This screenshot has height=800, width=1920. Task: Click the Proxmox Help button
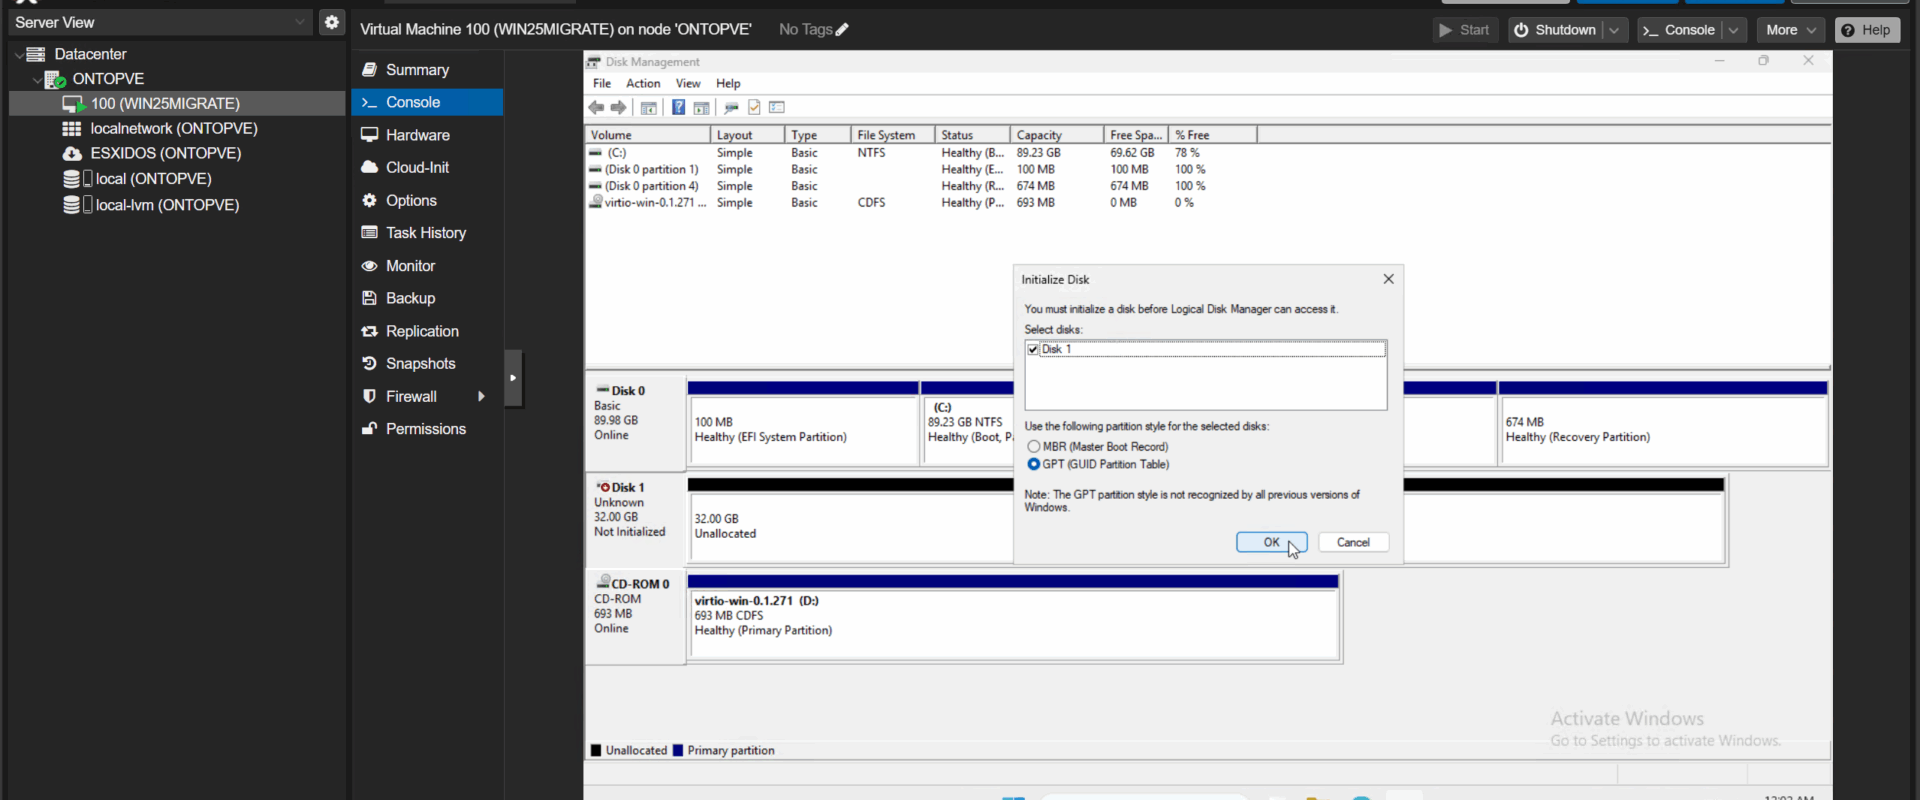pyautogui.click(x=1867, y=30)
